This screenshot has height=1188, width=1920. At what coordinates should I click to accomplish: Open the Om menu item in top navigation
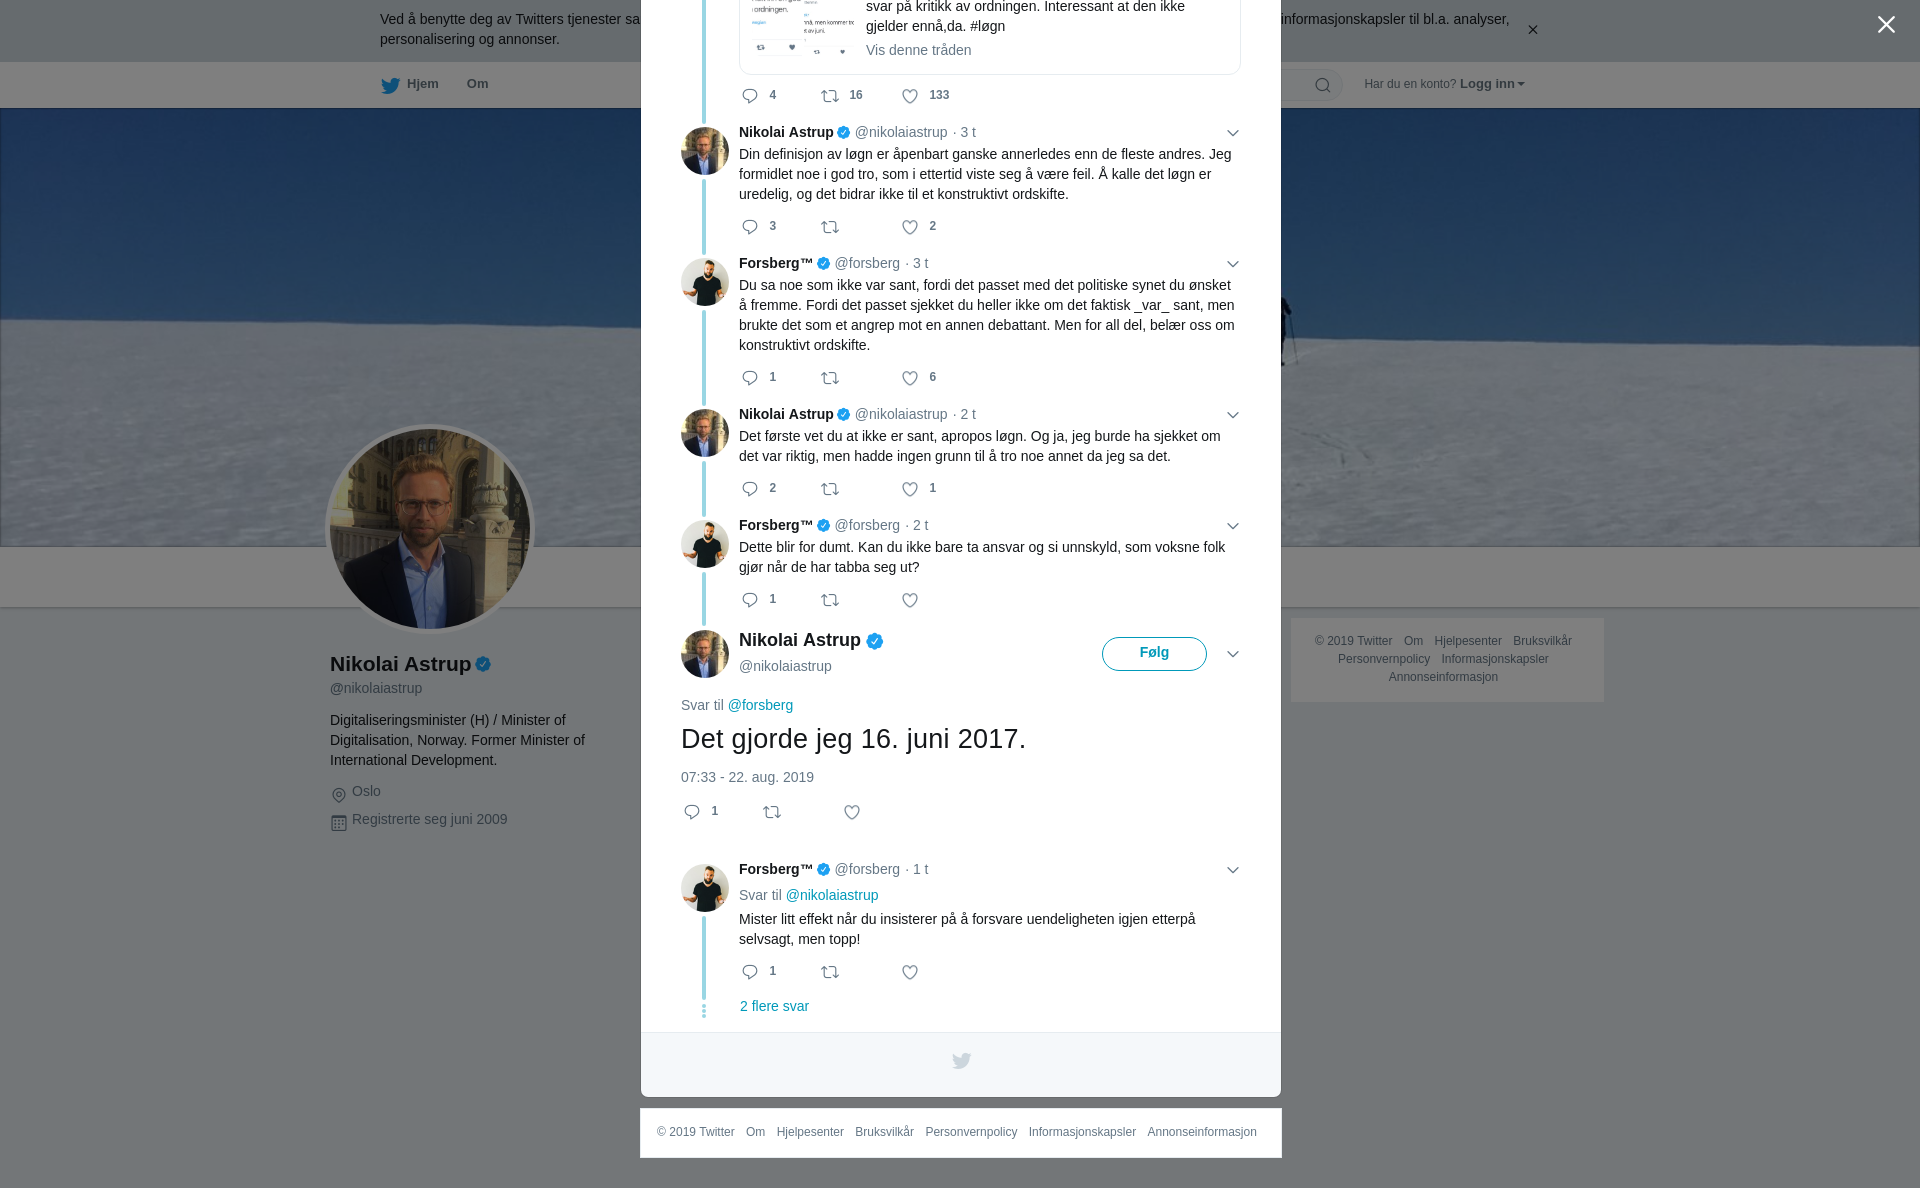click(477, 84)
